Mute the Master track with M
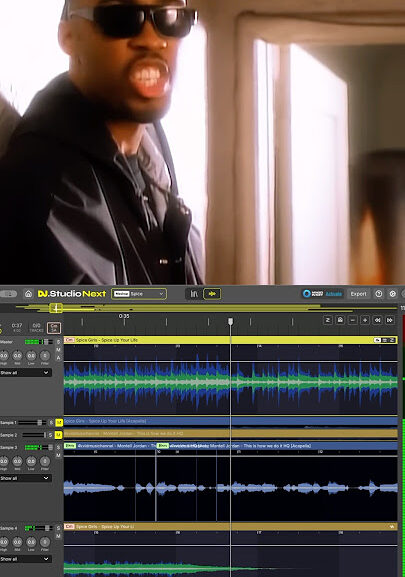The height and width of the screenshot is (577, 405). [58, 350]
